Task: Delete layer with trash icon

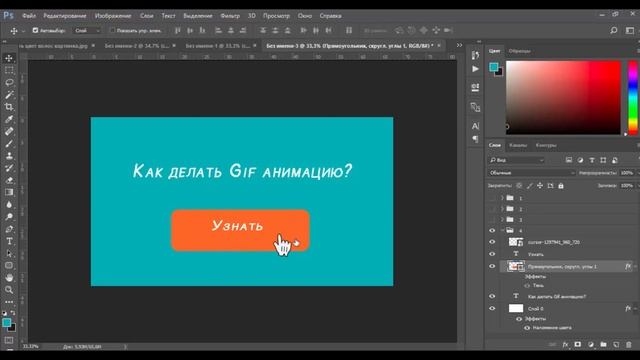Action: pyautogui.click(x=629, y=345)
